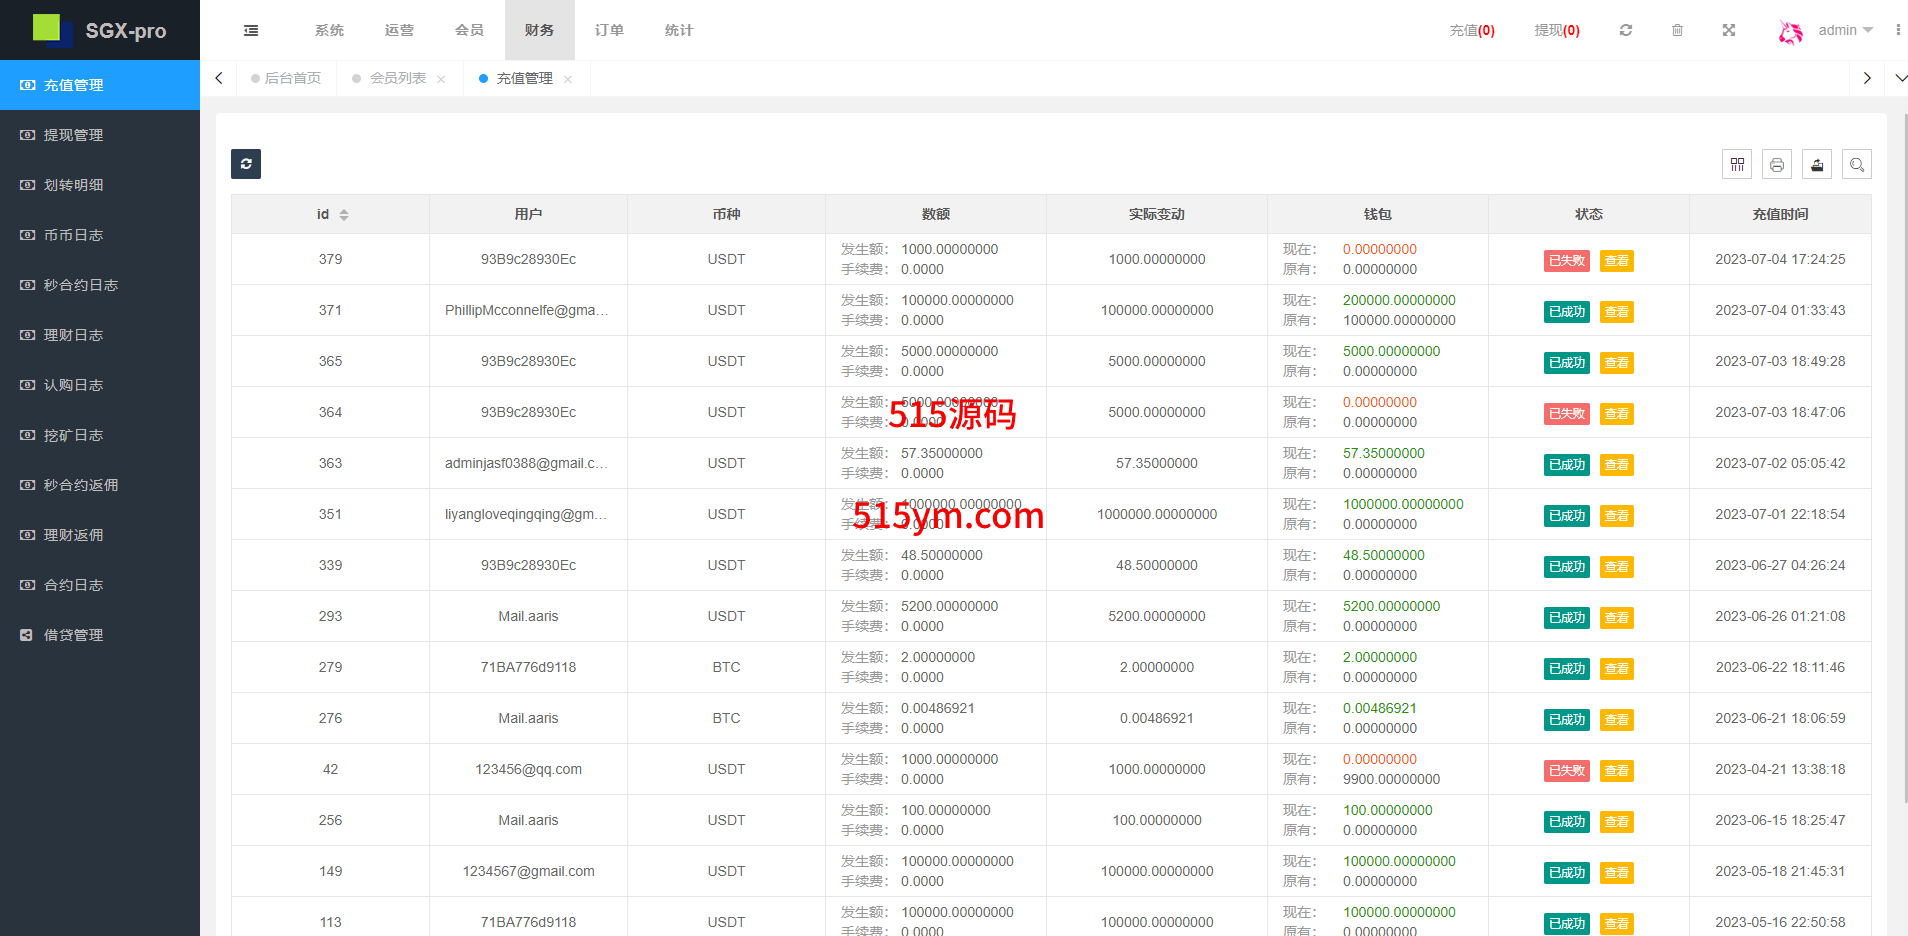The width and height of the screenshot is (1908, 936).
Task: Click the export icon above the table
Action: [x=1817, y=165]
